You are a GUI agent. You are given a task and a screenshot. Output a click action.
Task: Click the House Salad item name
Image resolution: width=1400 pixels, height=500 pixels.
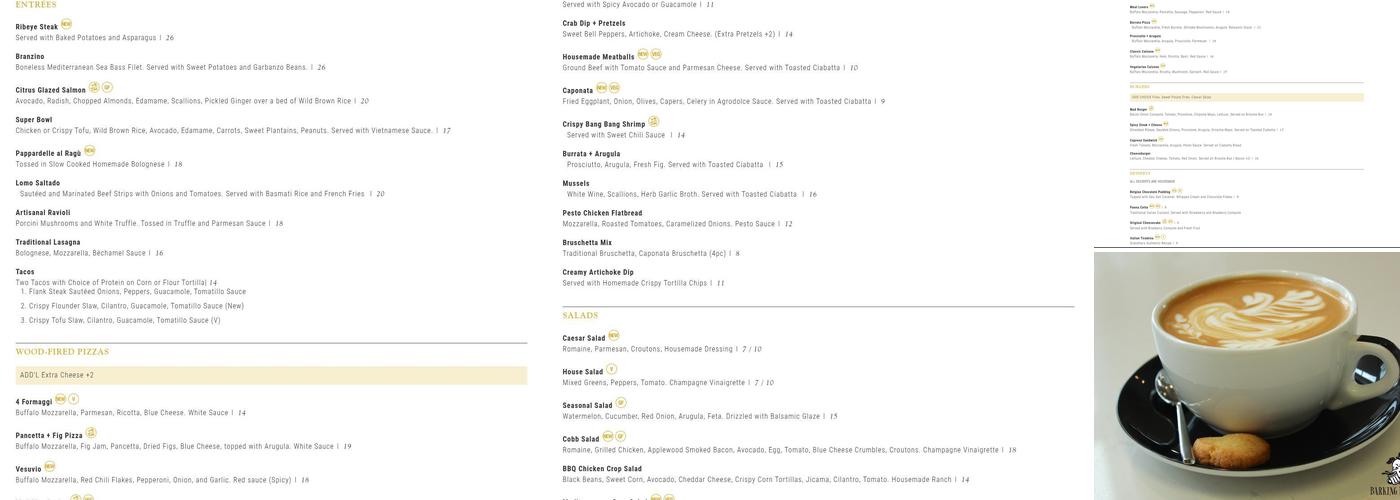point(583,372)
